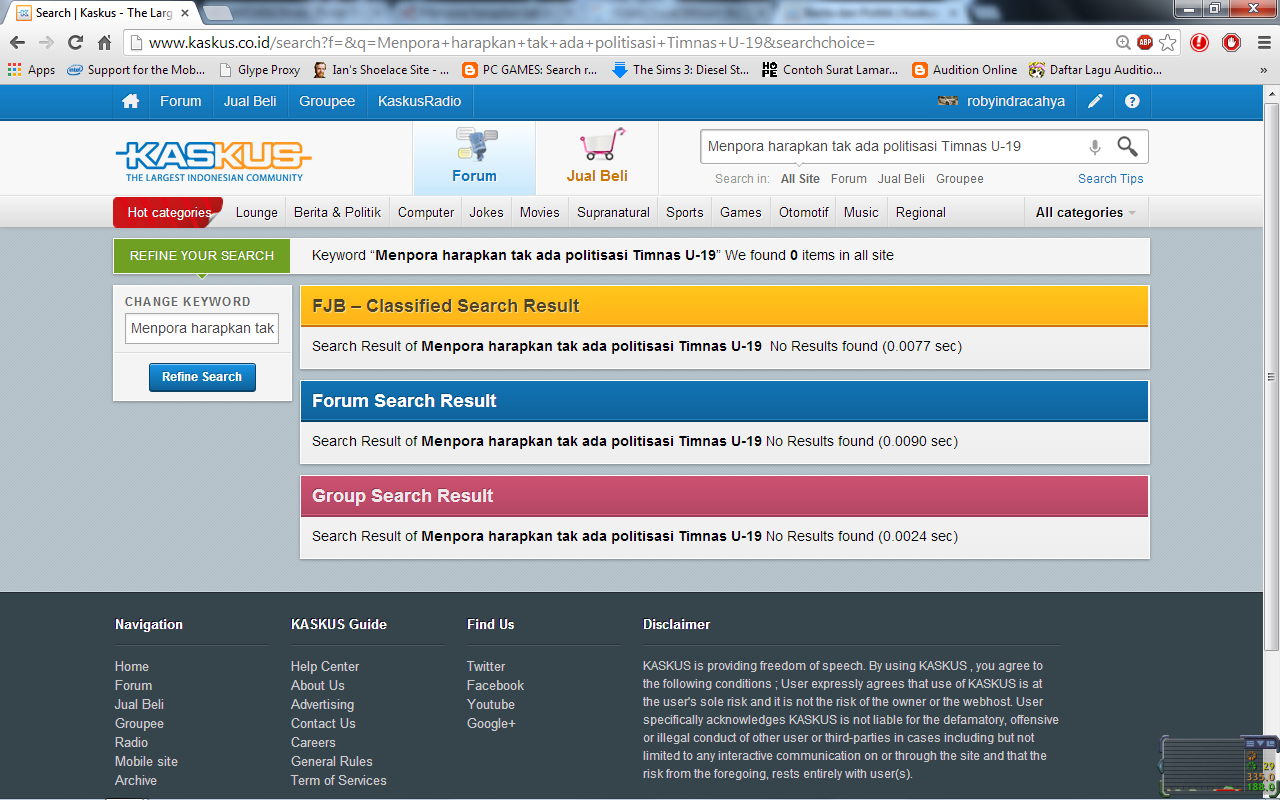Search in Jual Beli option
Viewport: 1280px width, 800px height.
click(901, 179)
